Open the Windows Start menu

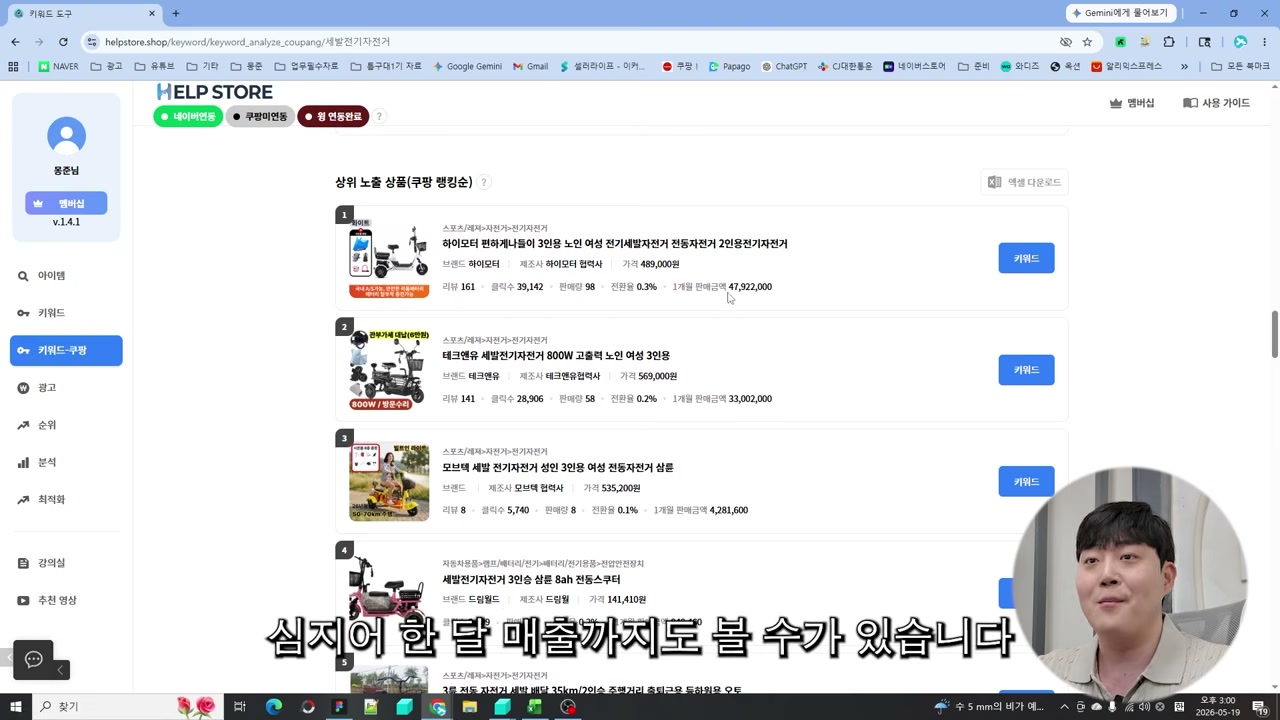15,707
